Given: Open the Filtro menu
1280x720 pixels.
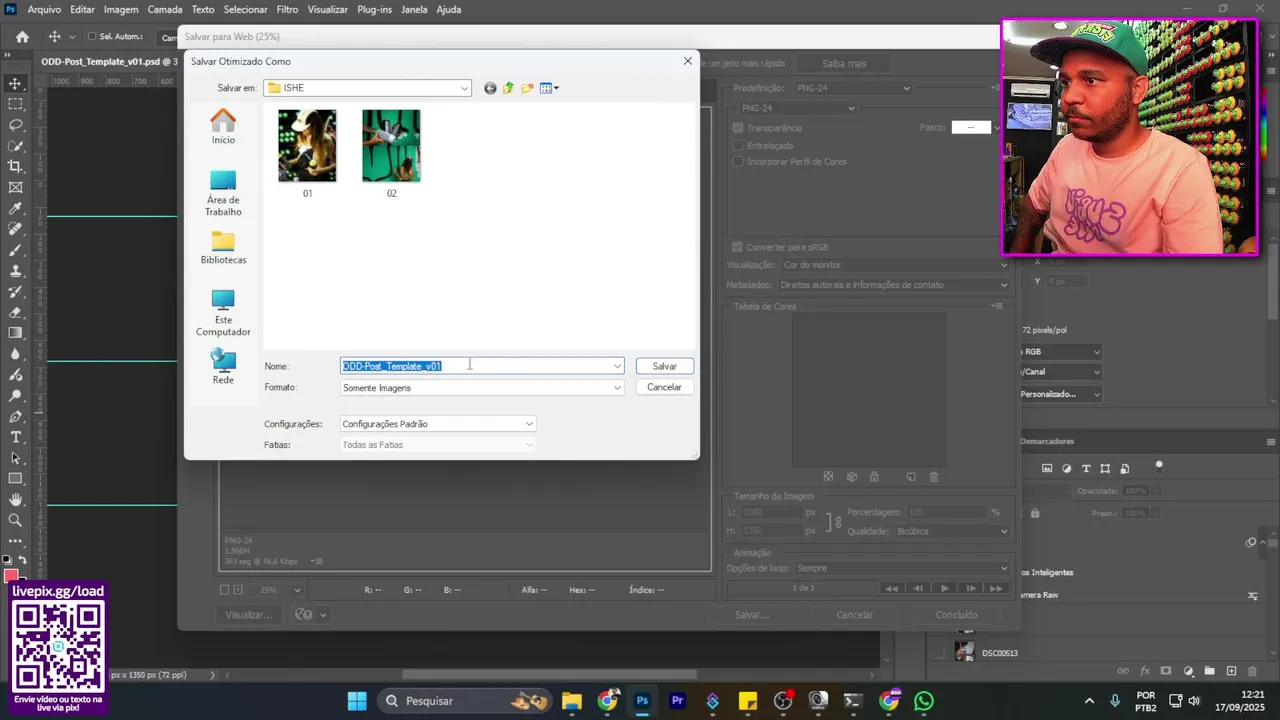Looking at the screenshot, I should point(287,9).
